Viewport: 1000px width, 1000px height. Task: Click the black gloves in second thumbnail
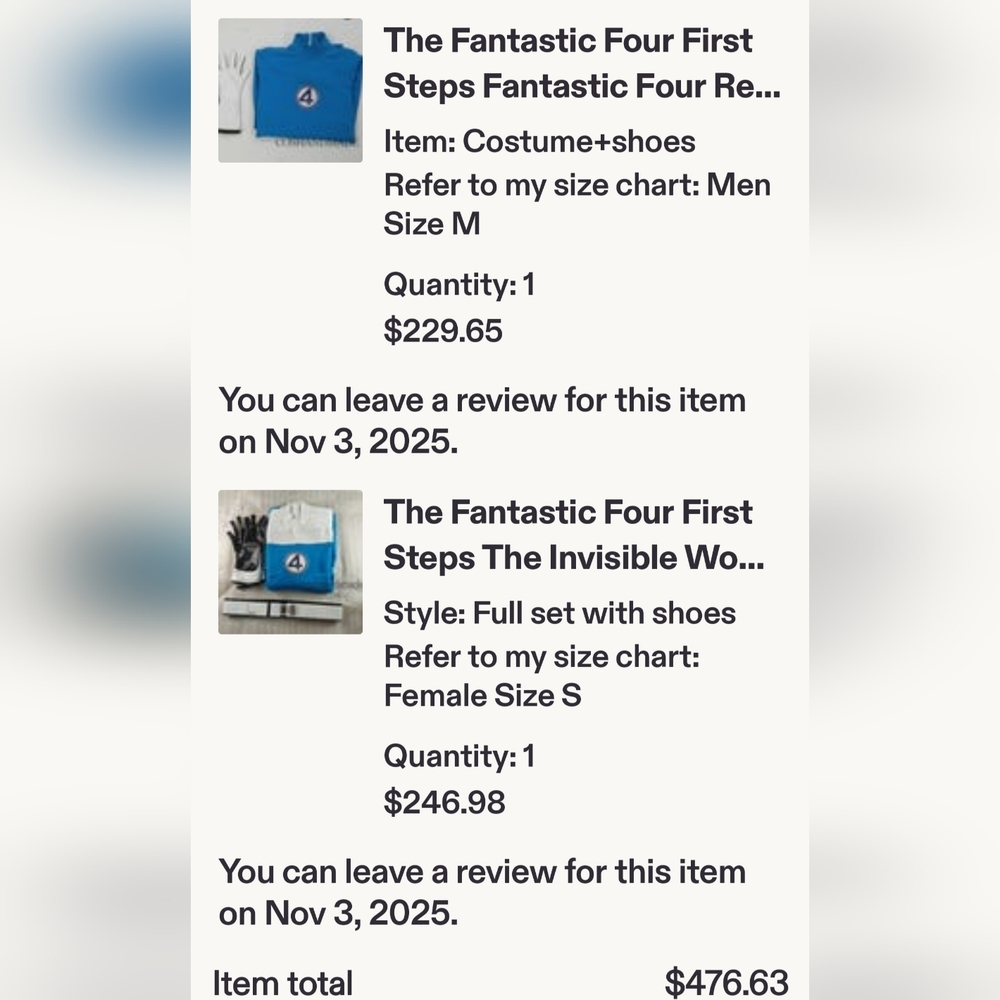246,548
